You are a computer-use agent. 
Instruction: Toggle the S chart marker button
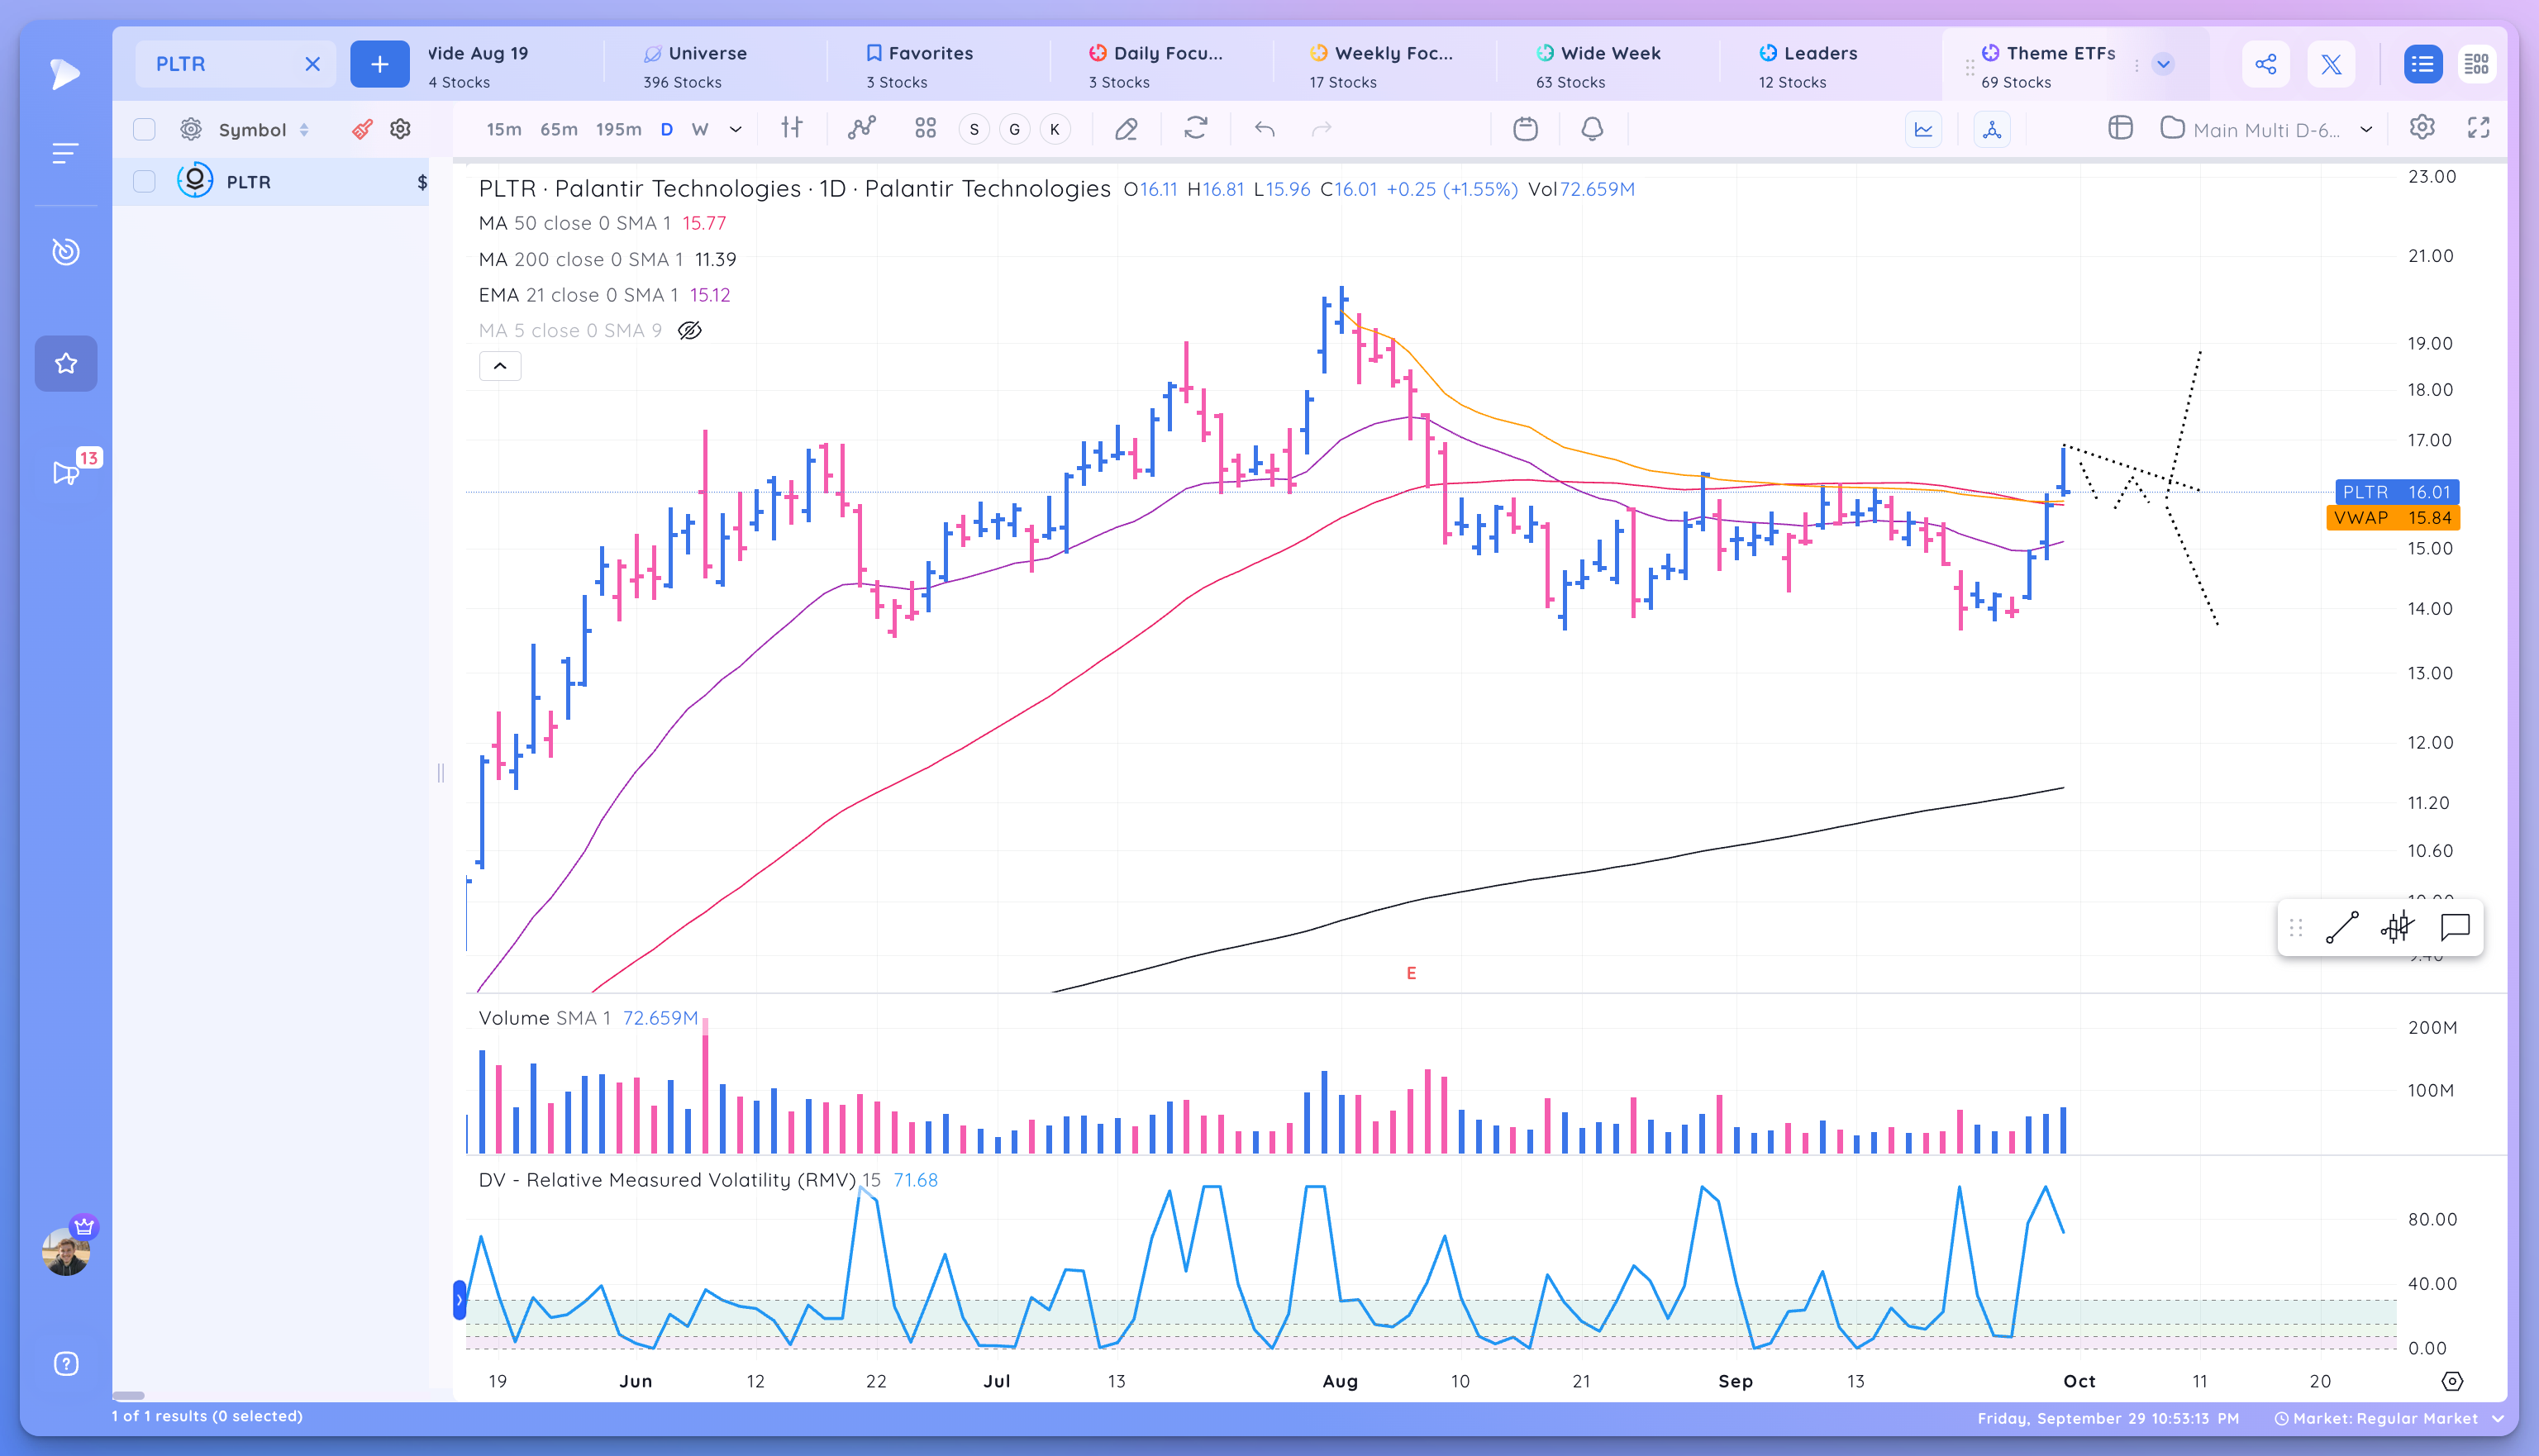tap(974, 129)
